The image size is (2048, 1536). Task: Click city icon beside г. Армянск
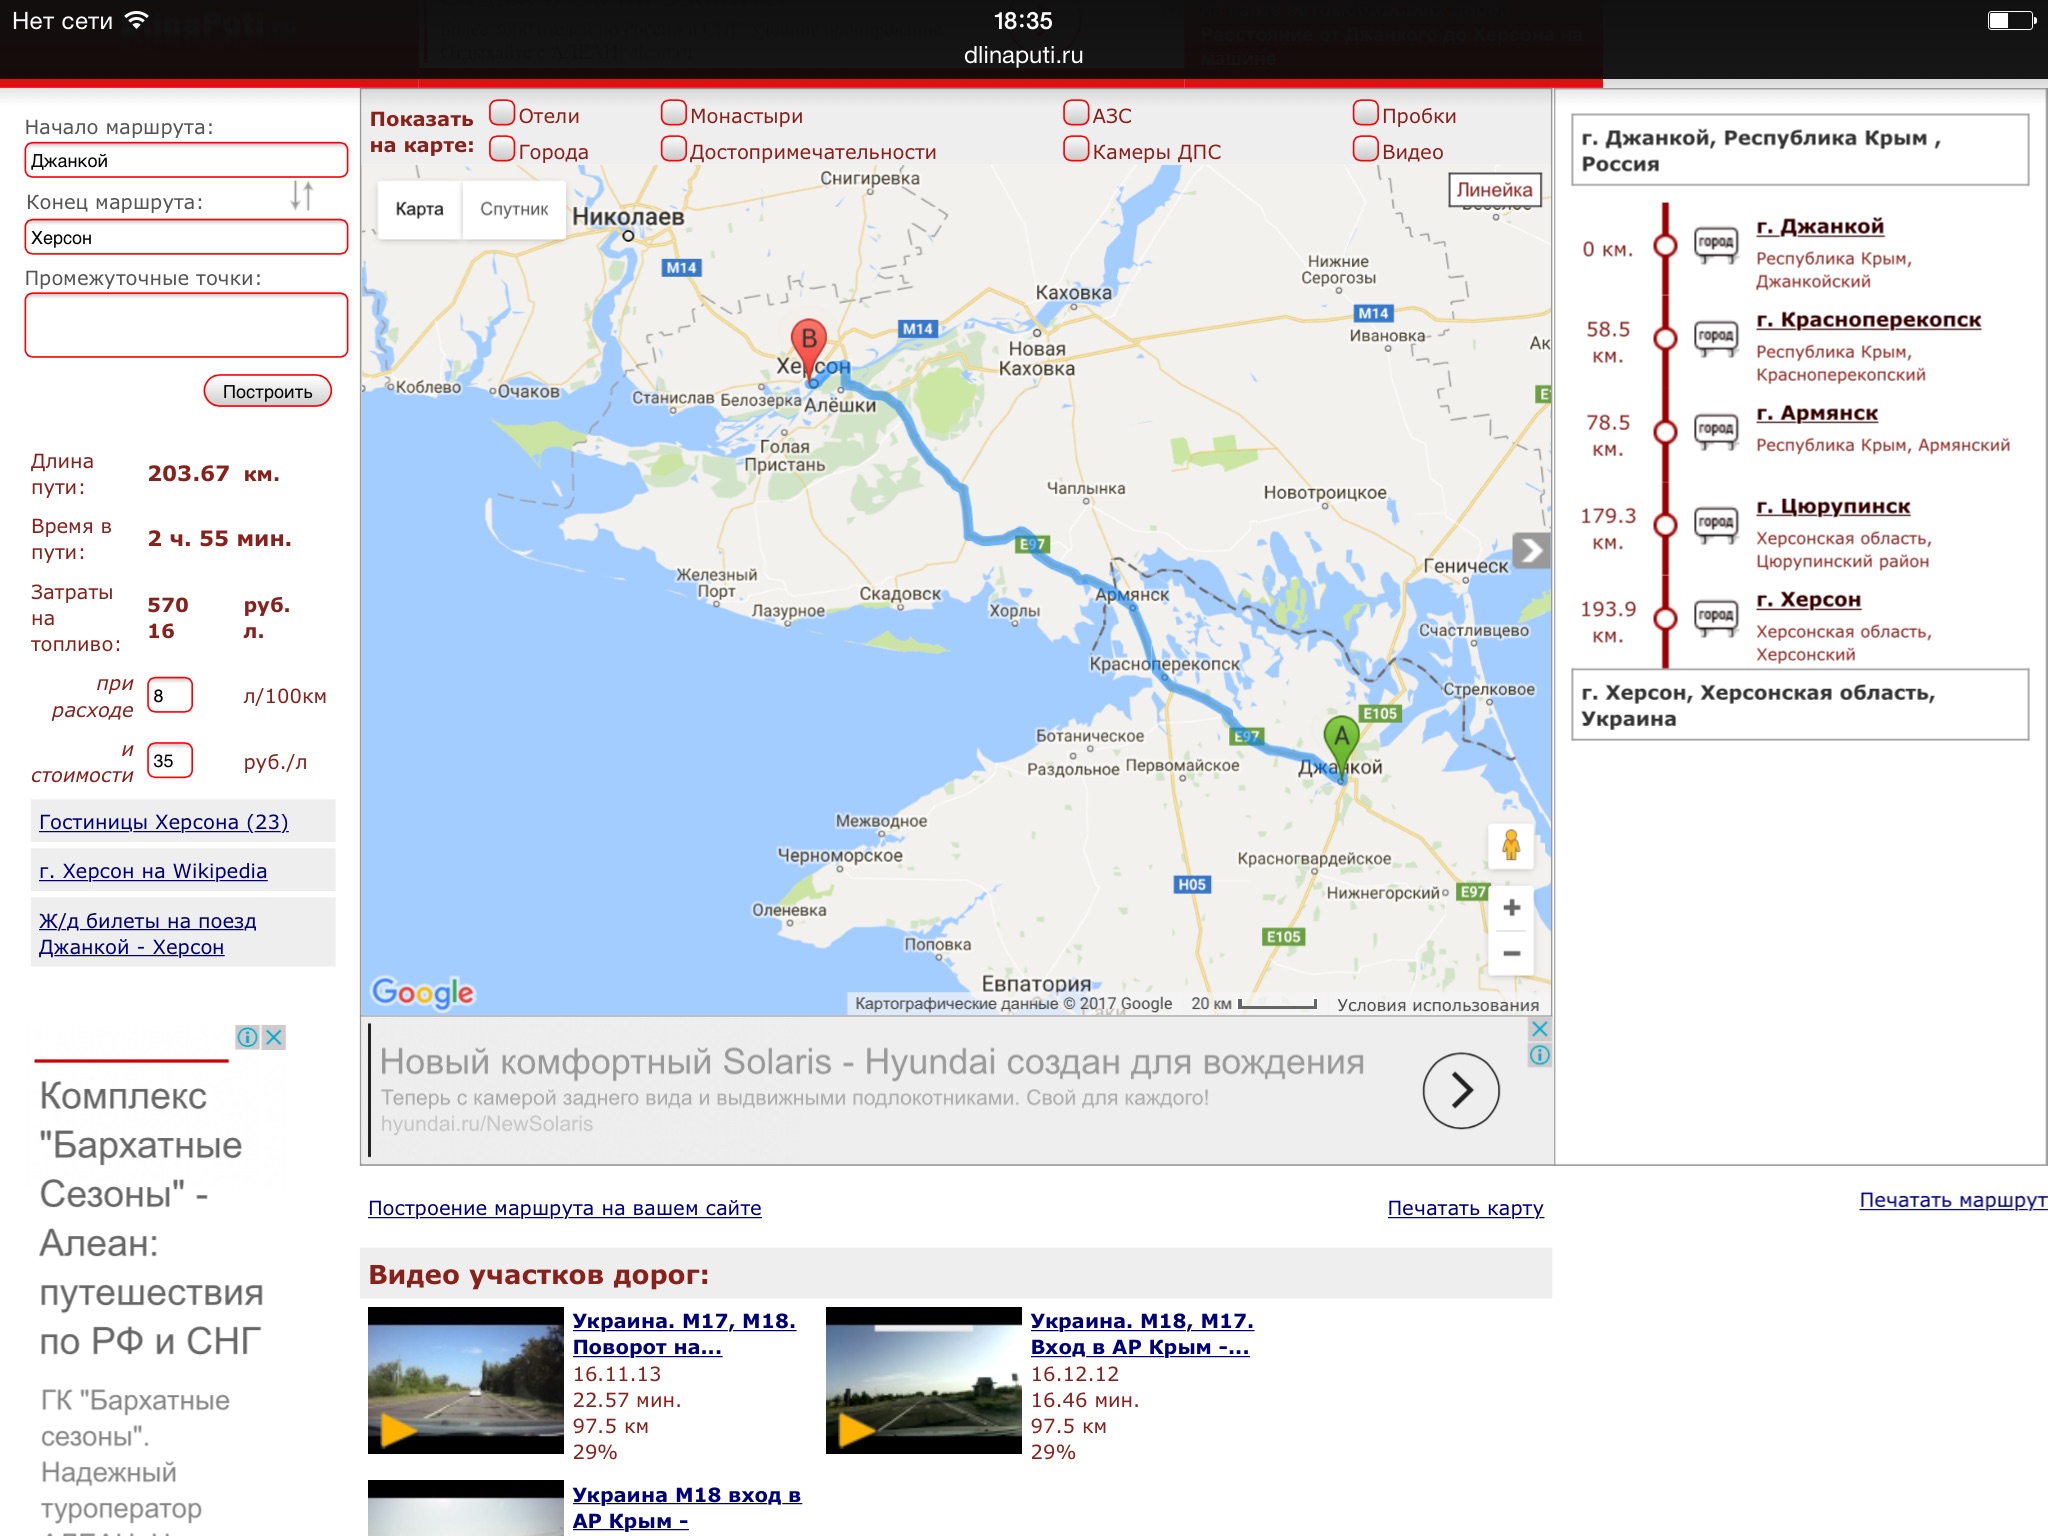(1715, 430)
